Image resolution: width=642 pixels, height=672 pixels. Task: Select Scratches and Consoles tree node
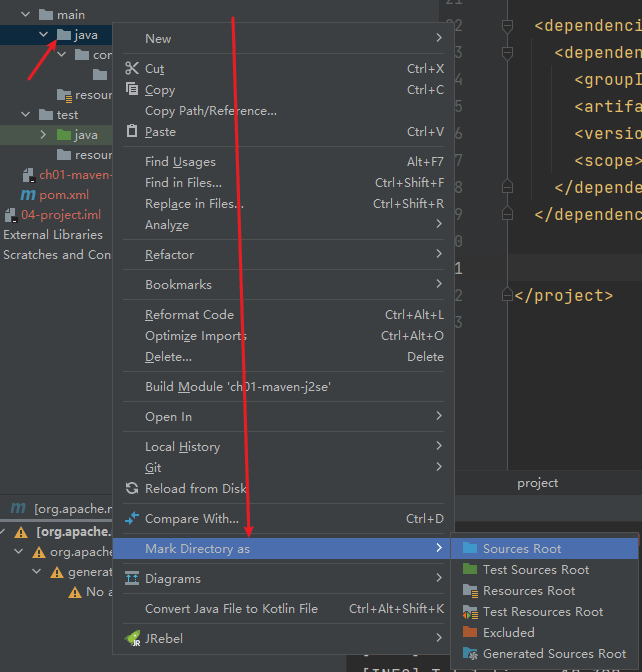(57, 255)
